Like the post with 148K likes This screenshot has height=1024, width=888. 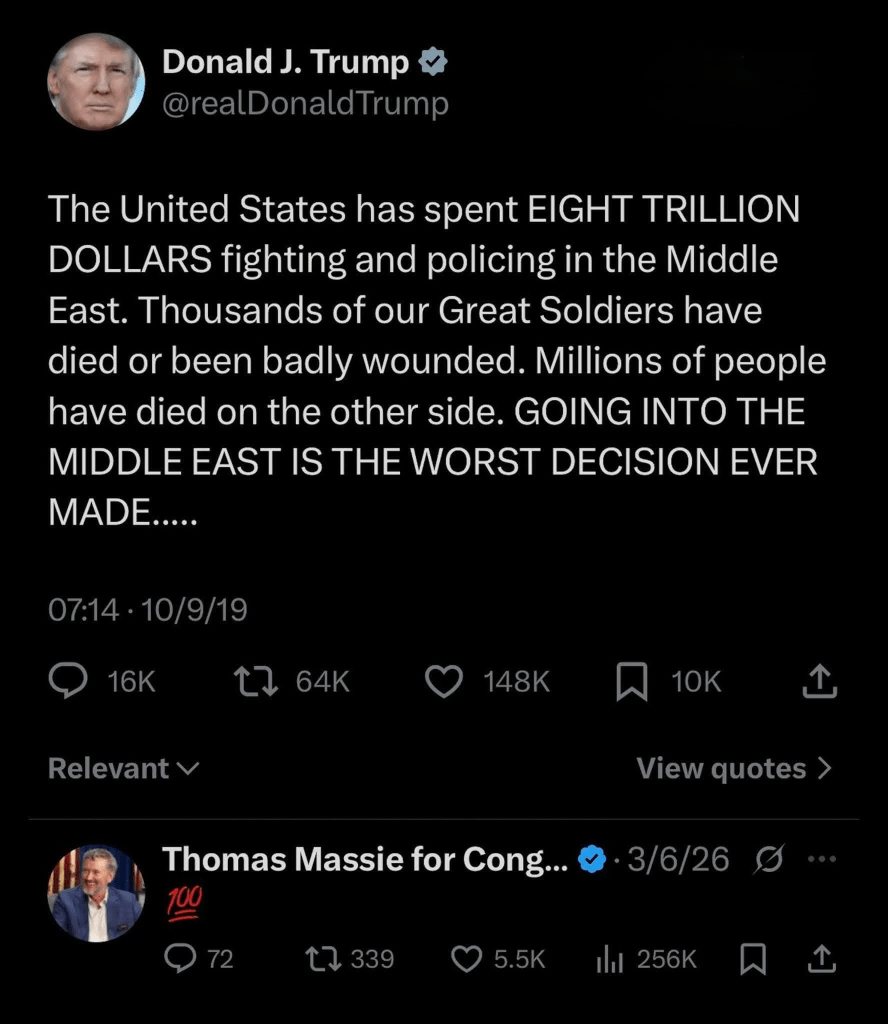point(443,682)
